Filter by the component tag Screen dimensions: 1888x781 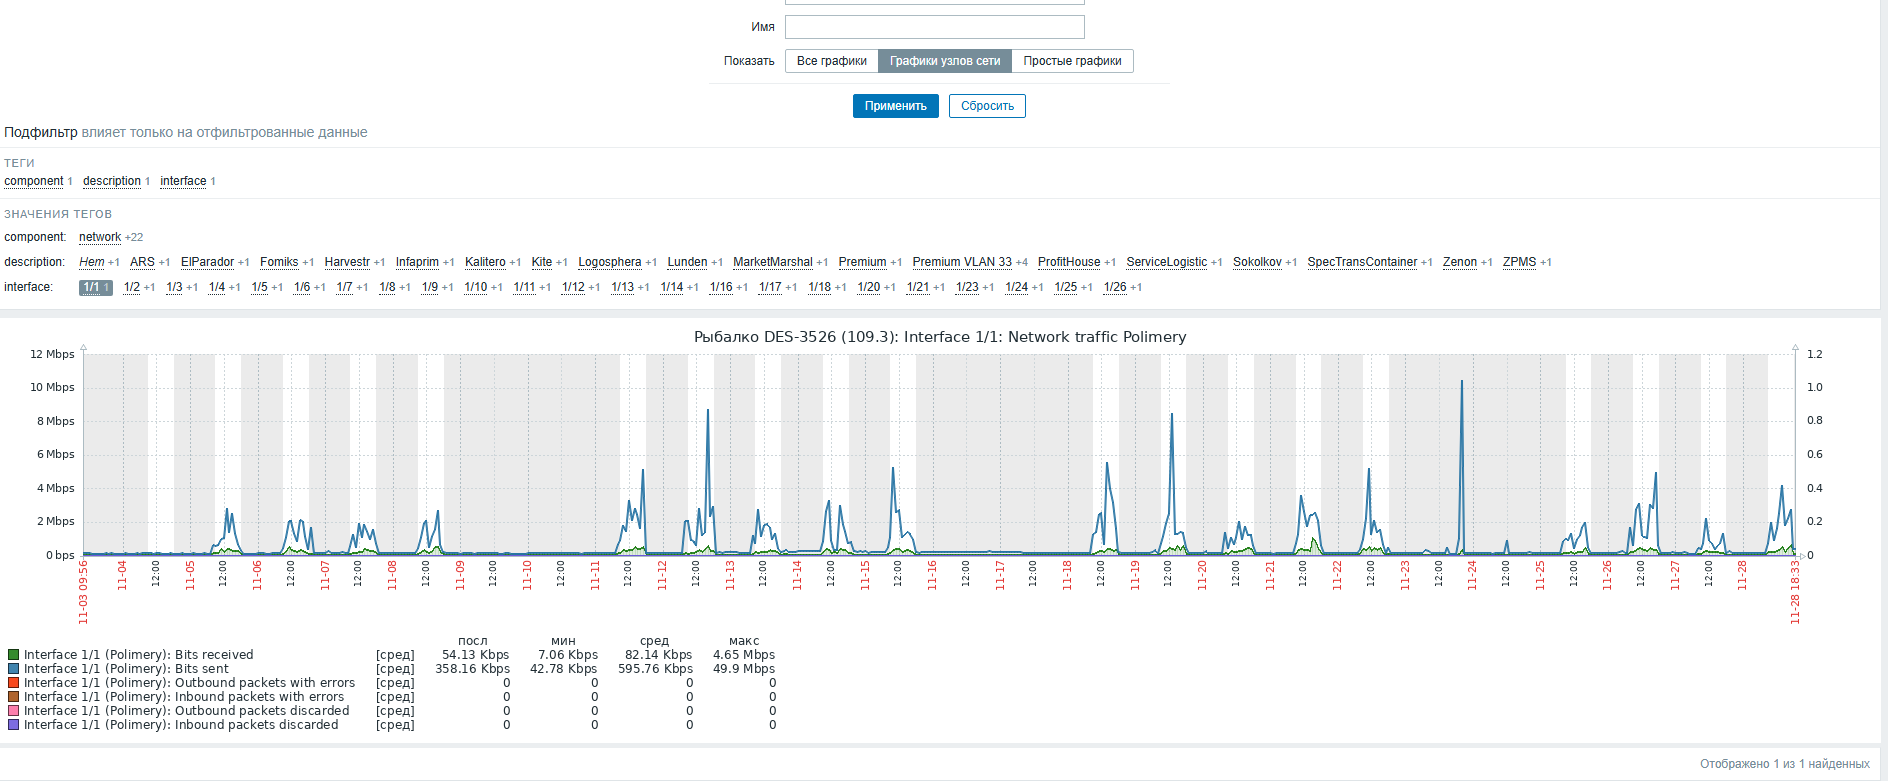(34, 181)
